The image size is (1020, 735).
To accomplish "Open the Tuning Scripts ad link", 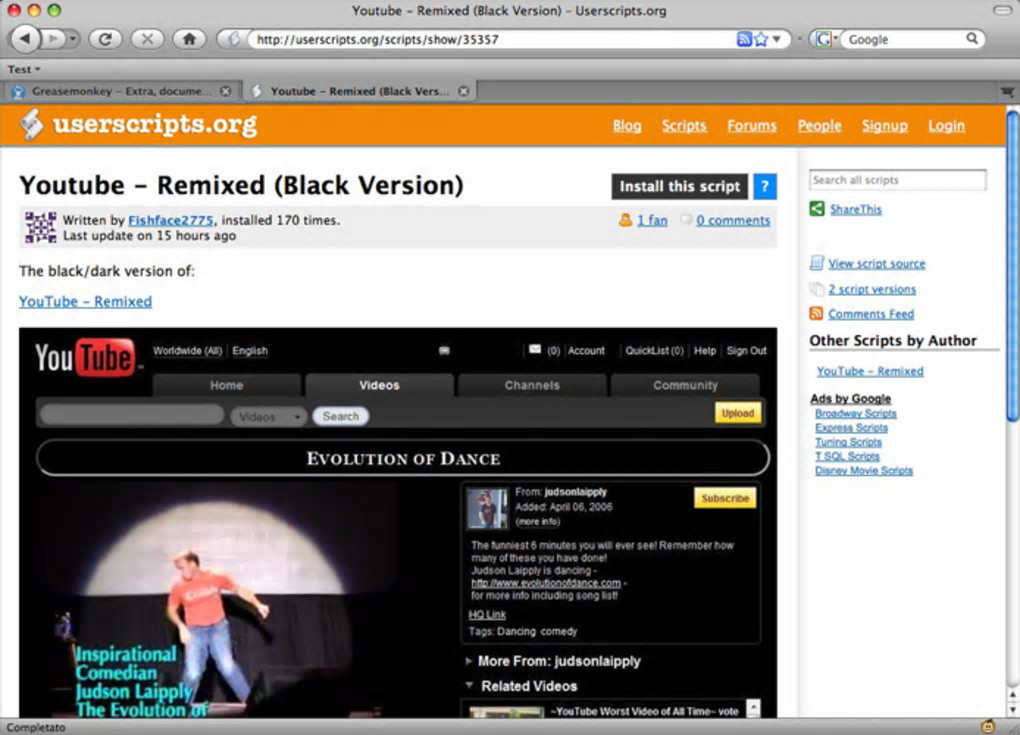I will (848, 442).
